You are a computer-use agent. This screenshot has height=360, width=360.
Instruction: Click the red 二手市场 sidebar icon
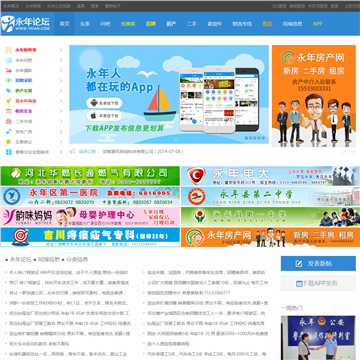(x=8, y=121)
